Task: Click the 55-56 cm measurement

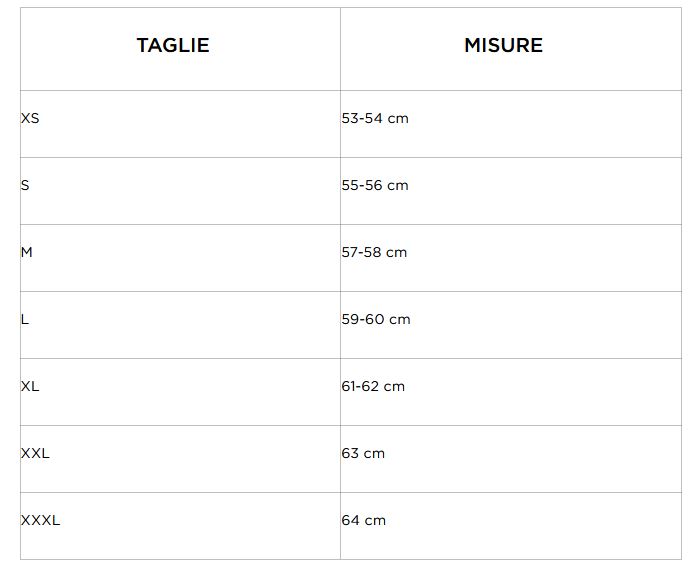Action: tap(375, 185)
